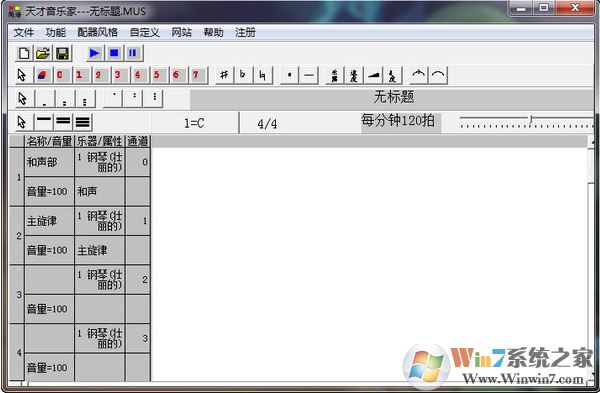
Task: Click track 1 instrument 钢琴 cell
Action: point(99,162)
